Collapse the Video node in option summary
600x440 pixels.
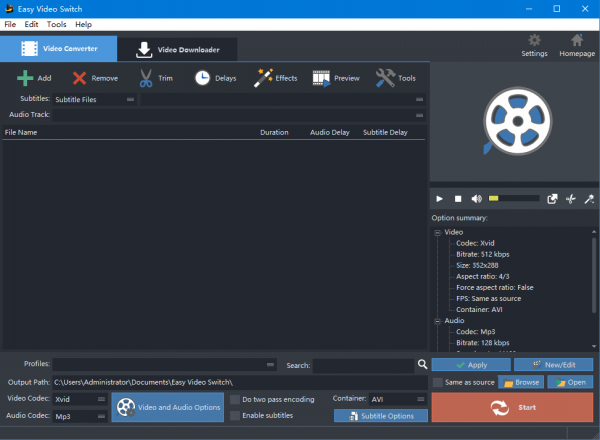click(437, 232)
